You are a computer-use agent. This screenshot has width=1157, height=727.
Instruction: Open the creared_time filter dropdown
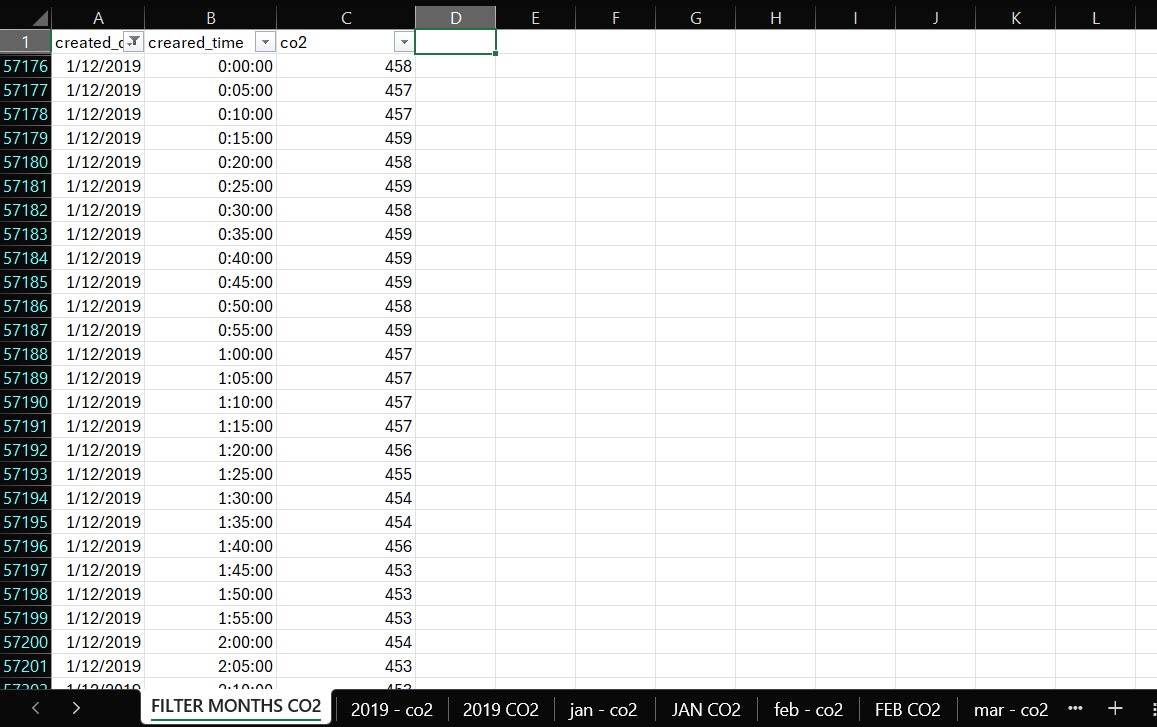coord(265,42)
